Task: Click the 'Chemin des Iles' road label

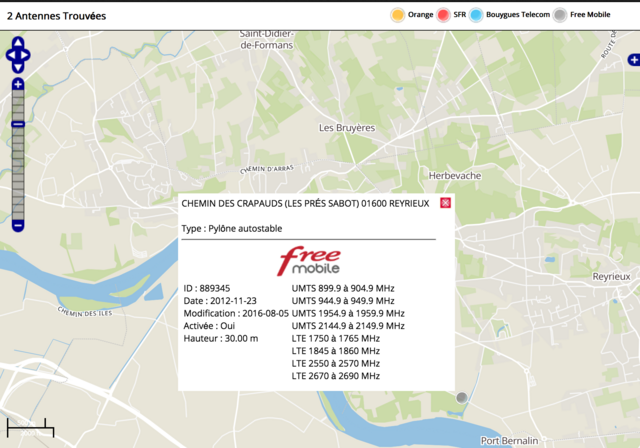Action: 85,312
